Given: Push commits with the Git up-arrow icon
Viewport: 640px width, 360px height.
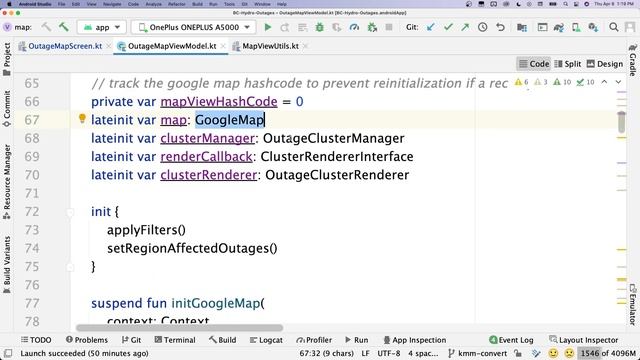Looking at the screenshot, I should point(465,27).
